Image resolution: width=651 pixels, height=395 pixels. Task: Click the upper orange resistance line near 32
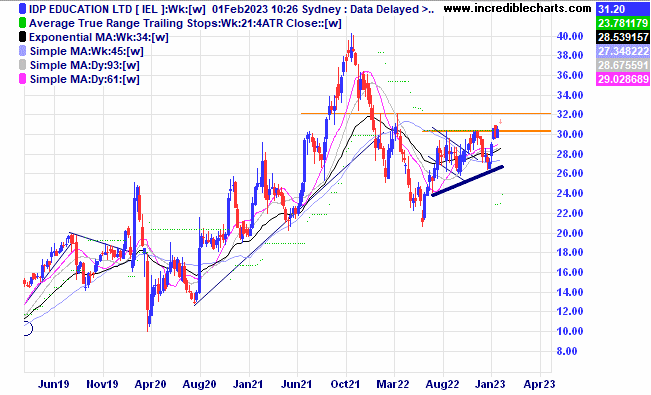click(426, 113)
